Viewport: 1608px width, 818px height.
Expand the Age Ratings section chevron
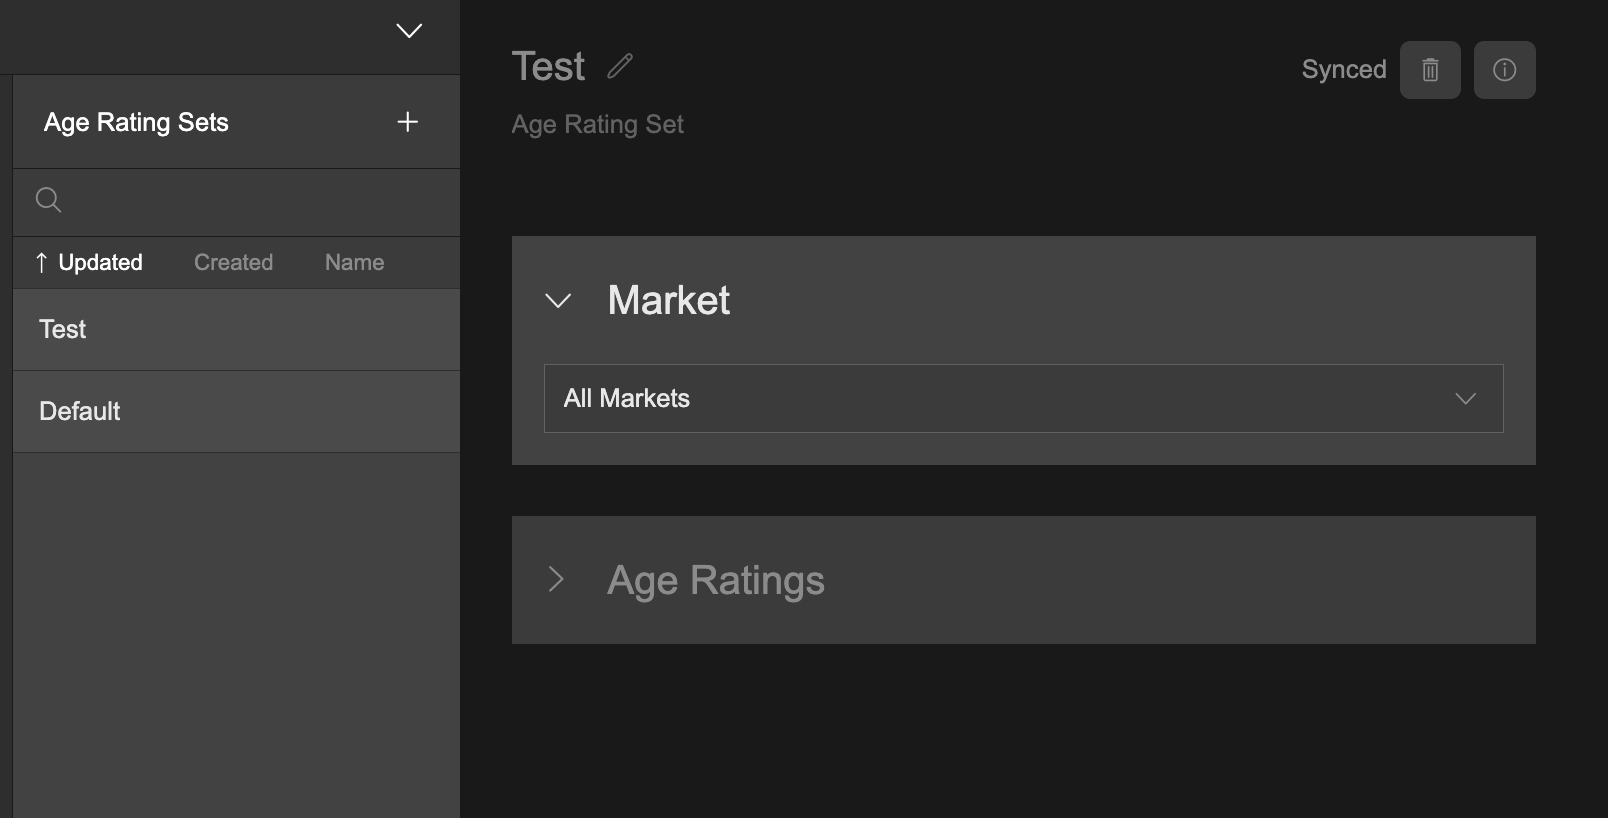[557, 579]
